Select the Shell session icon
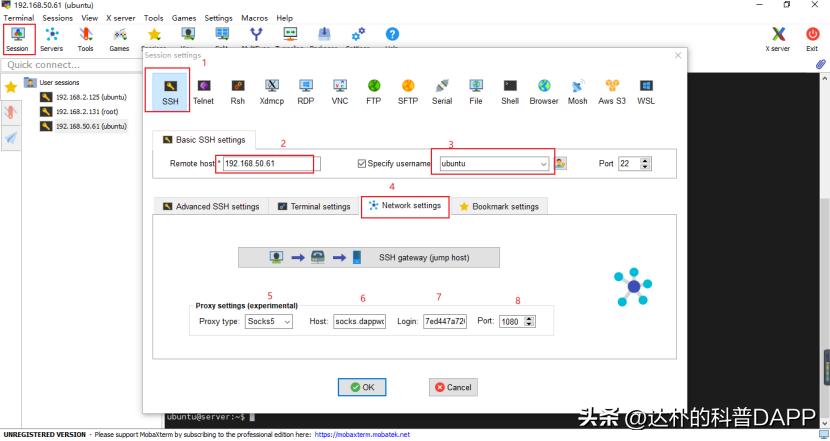The width and height of the screenshot is (830, 441). click(x=510, y=92)
